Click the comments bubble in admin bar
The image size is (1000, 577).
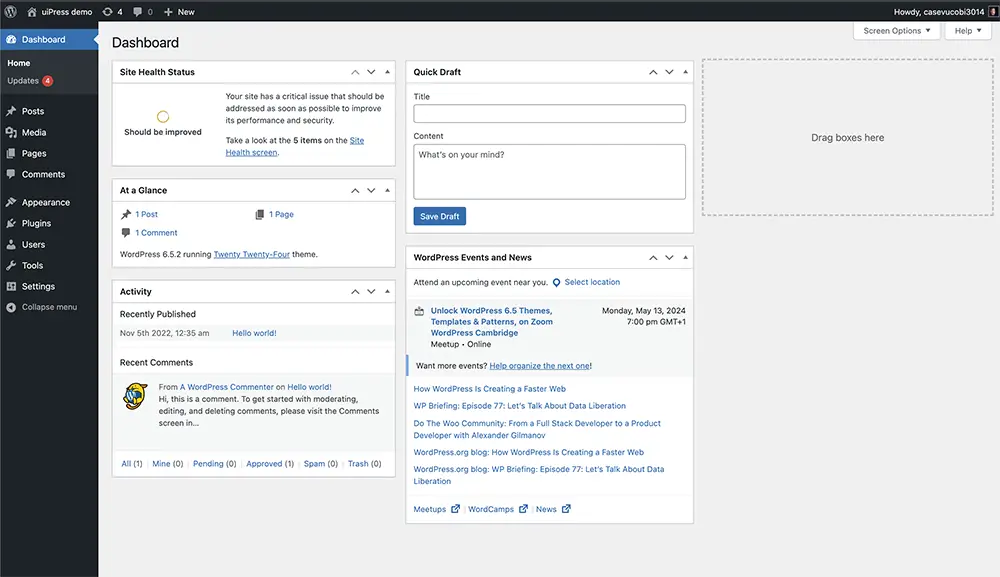pos(137,12)
